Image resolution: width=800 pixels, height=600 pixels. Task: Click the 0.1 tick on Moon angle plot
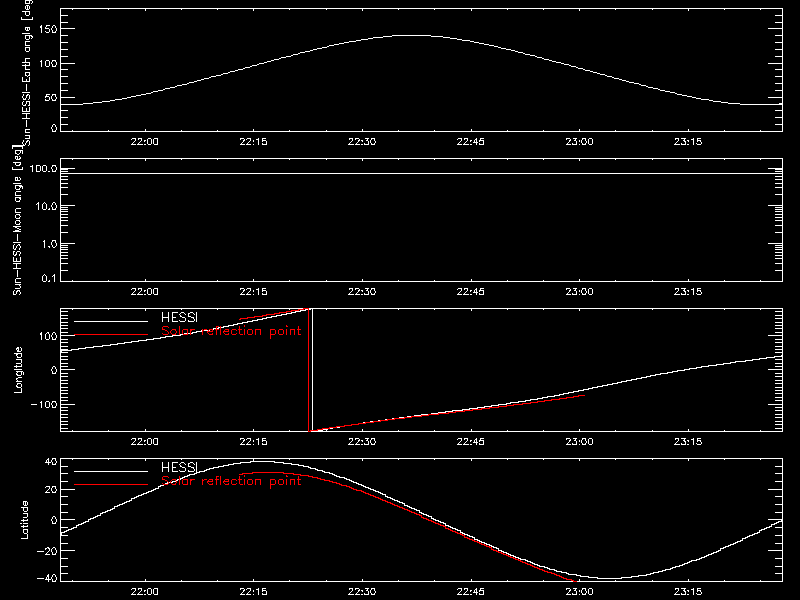(x=49, y=279)
